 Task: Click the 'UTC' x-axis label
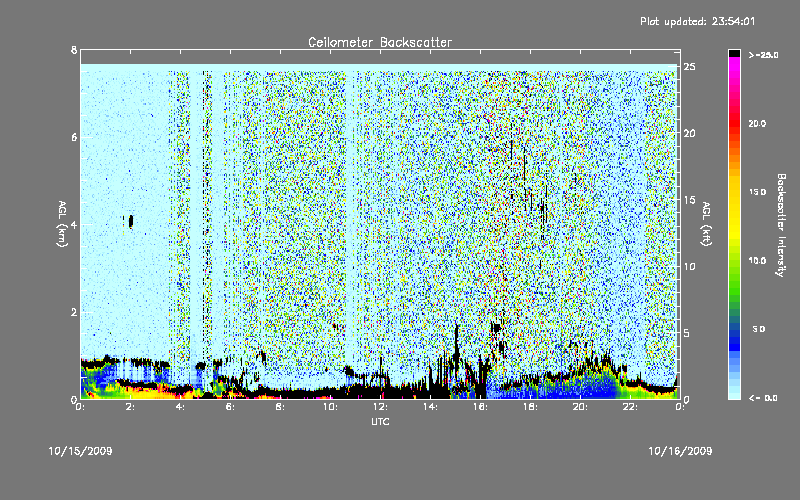point(380,421)
